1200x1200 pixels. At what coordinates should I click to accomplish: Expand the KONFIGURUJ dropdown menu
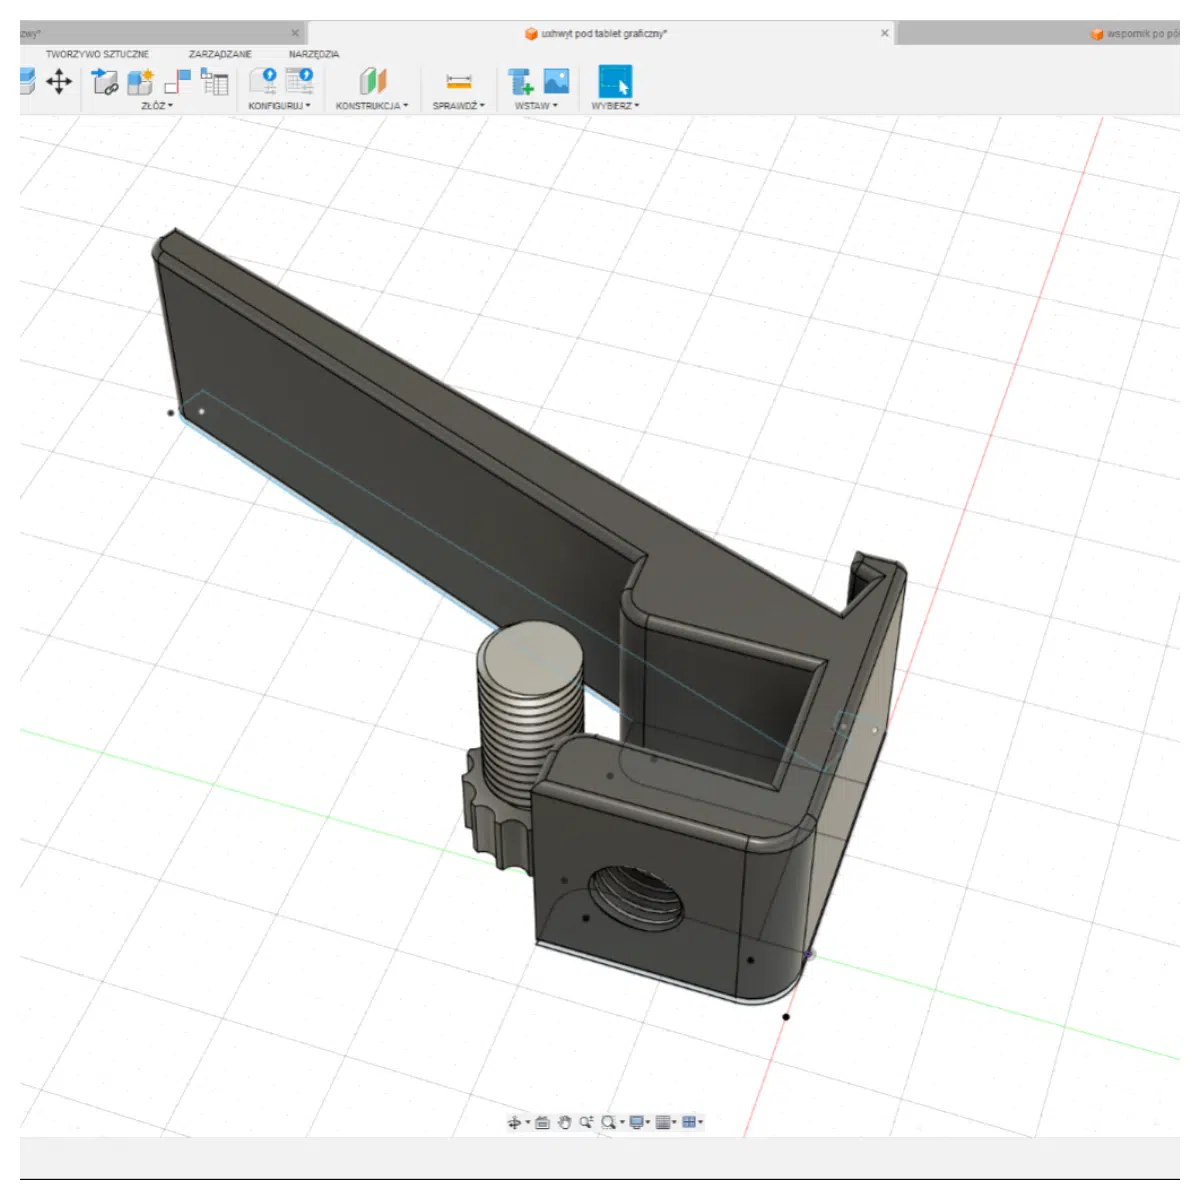click(279, 105)
